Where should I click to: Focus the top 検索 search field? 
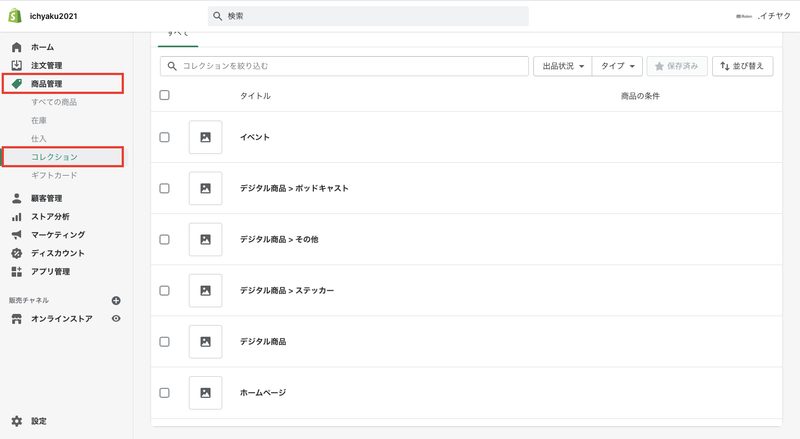pos(368,16)
